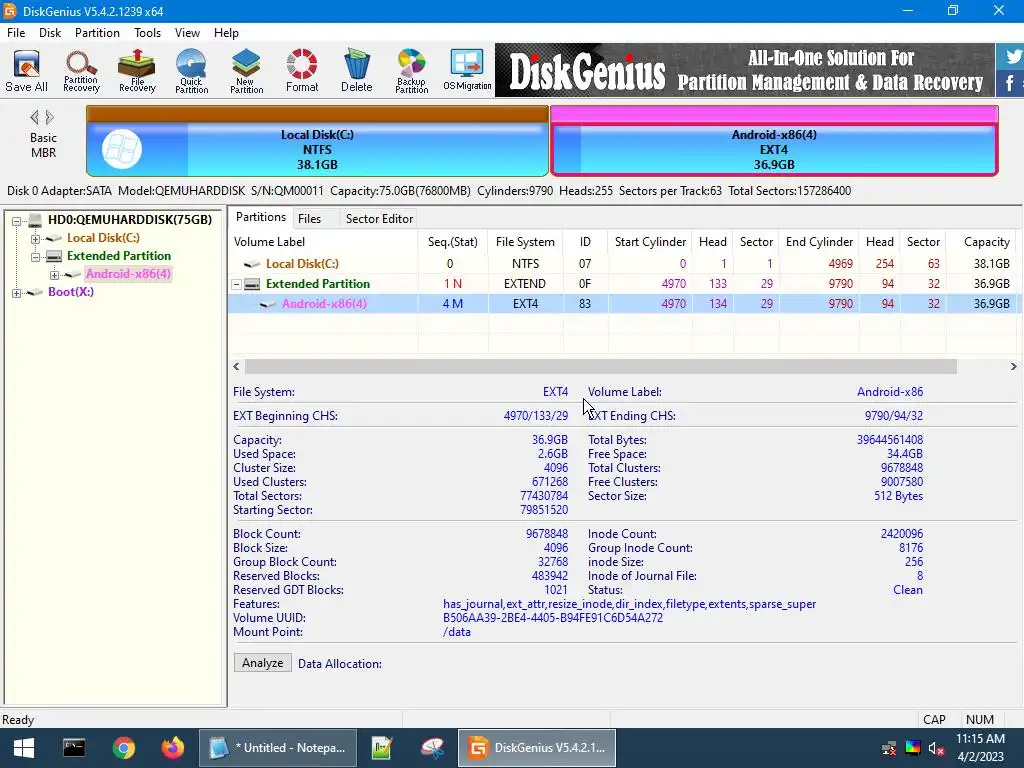Open the Windows Start menu
The height and width of the screenshot is (768, 1024).
point(24,748)
